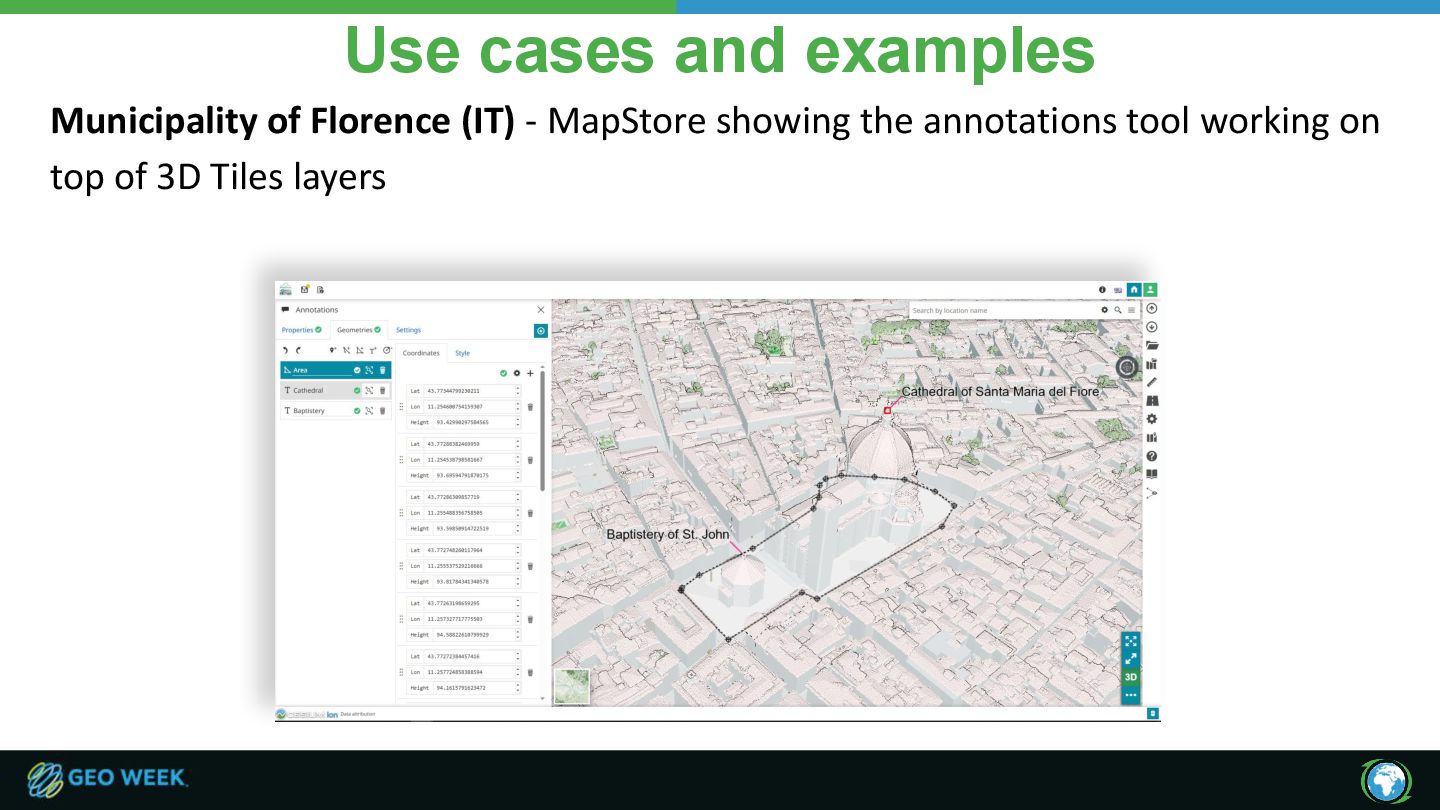
Task: Zoom to the Cathedral annotation geometry
Action: tap(369, 391)
